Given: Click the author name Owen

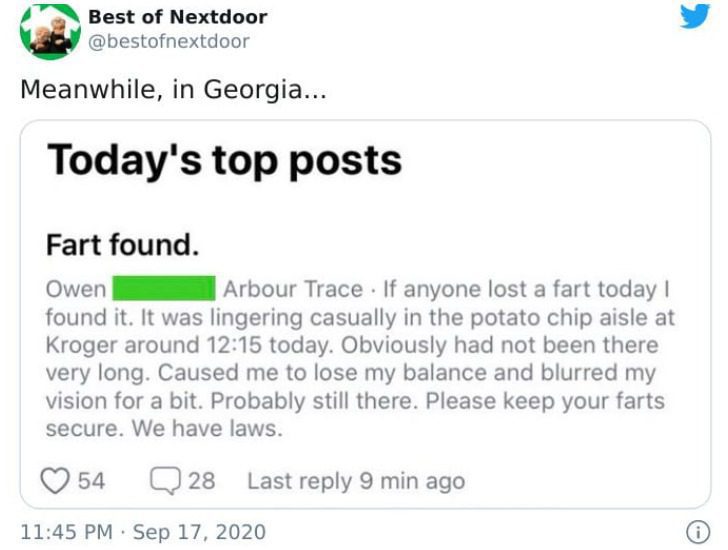Looking at the screenshot, I should [x=76, y=289].
